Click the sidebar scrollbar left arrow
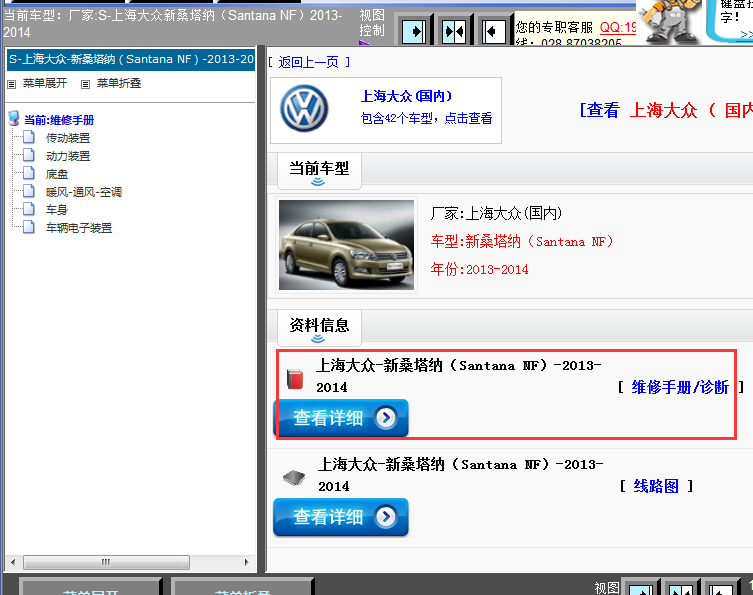 click(13, 562)
